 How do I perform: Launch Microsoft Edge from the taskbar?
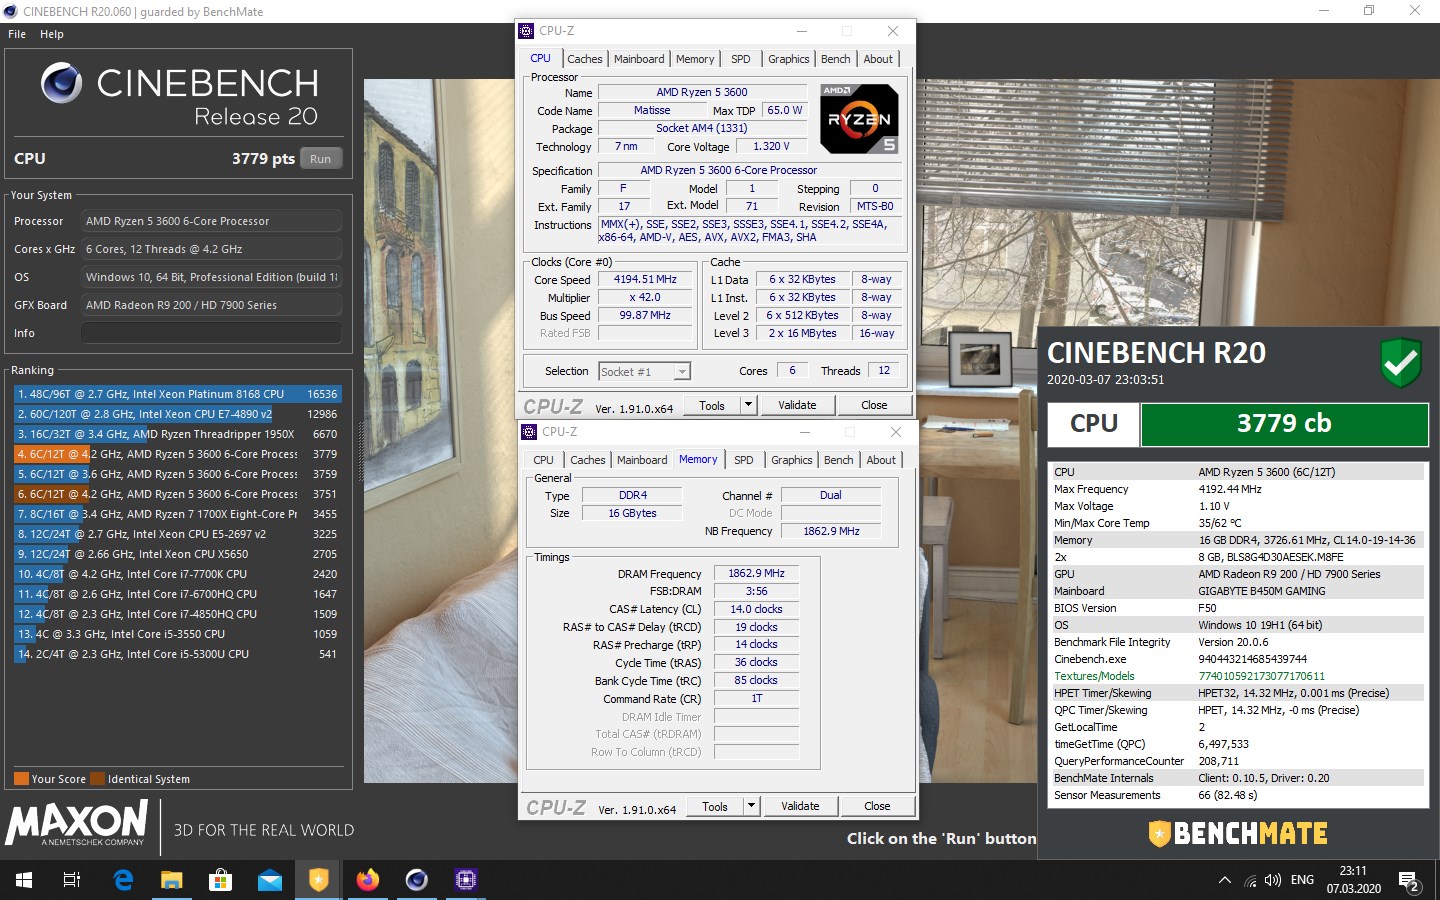123,880
